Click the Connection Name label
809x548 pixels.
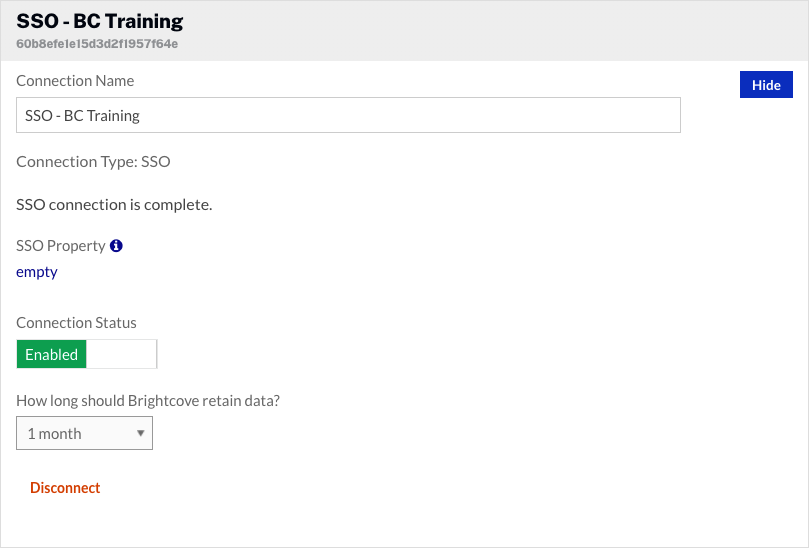click(75, 80)
